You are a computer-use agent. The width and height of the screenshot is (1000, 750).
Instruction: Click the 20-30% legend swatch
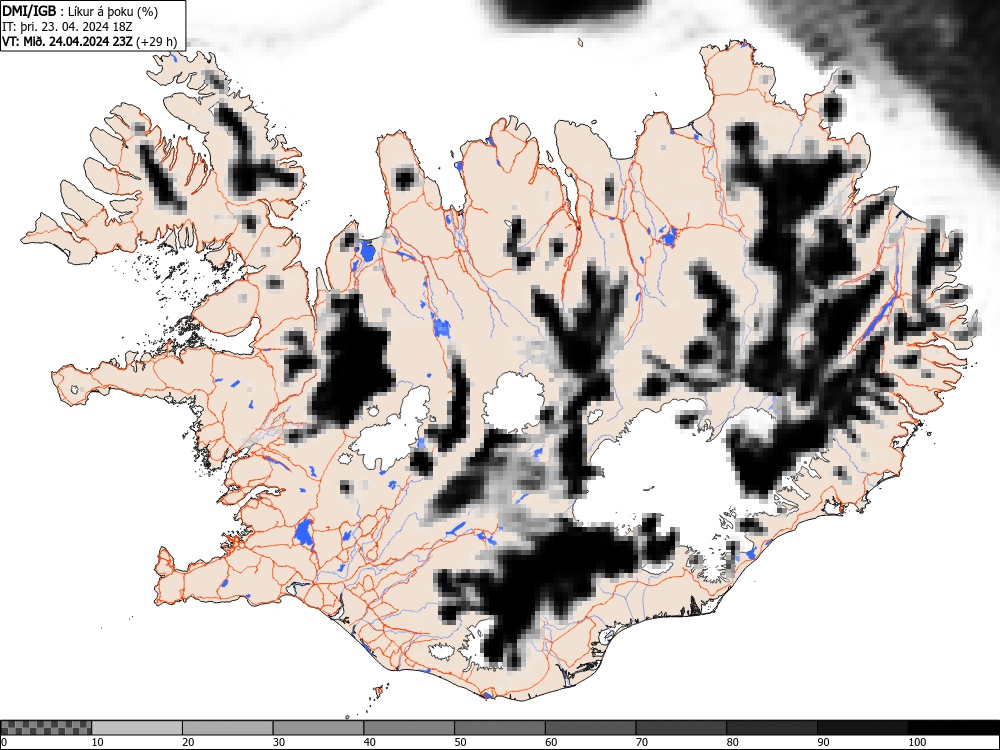[228, 728]
